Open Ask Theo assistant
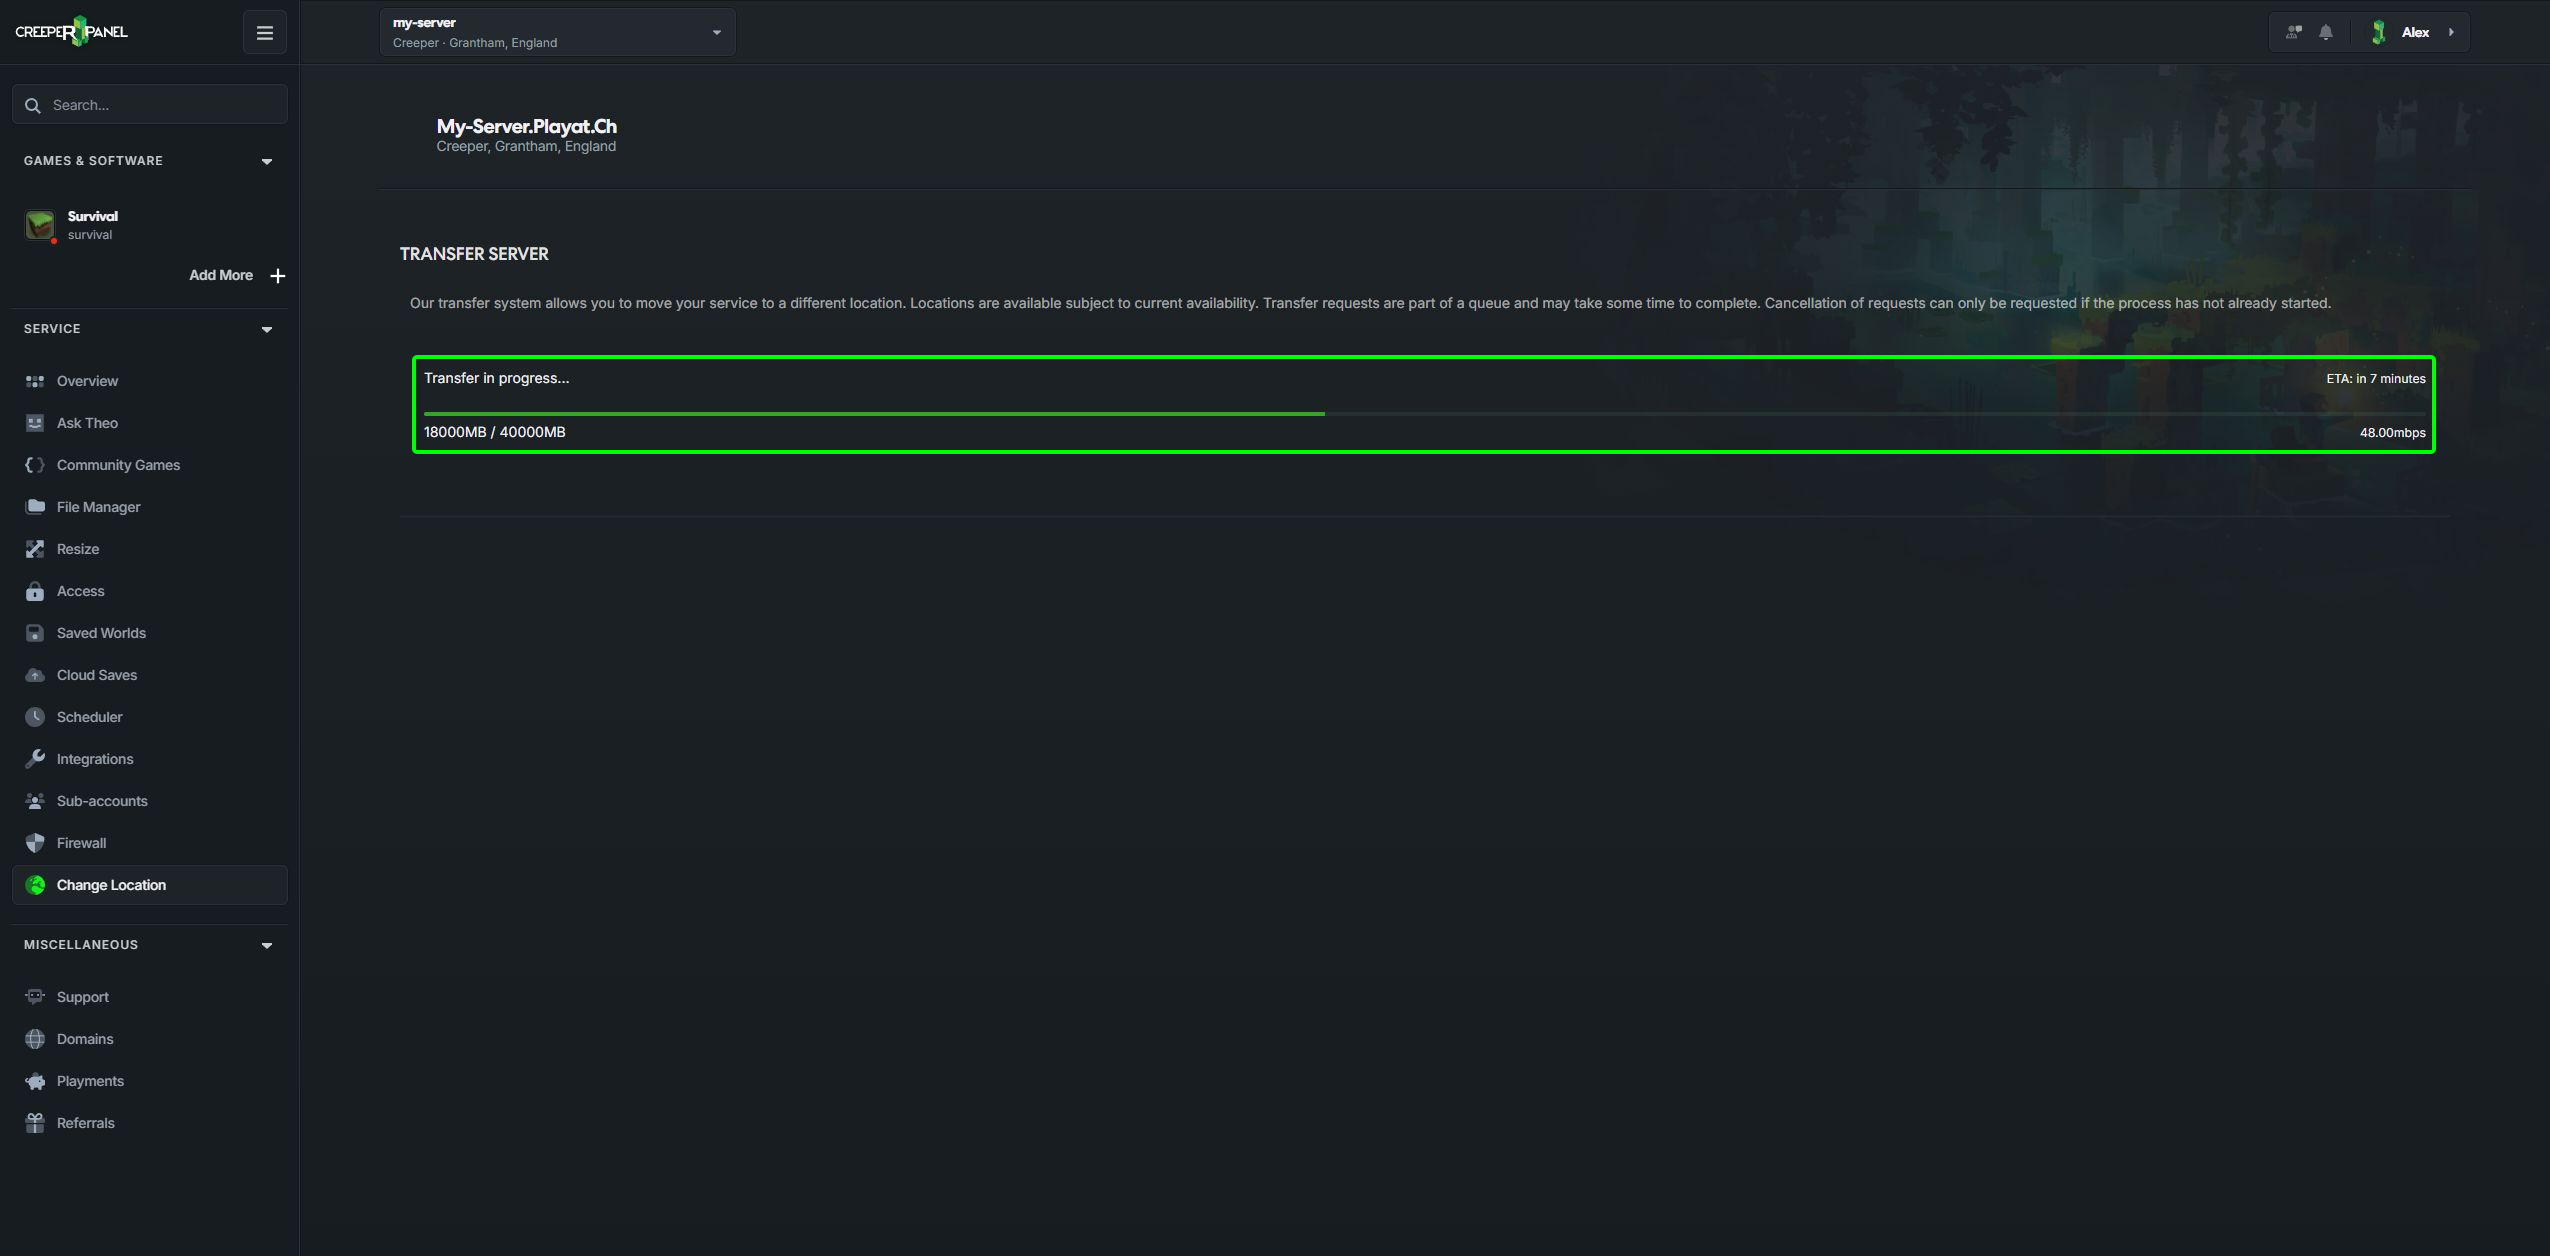The image size is (2550, 1256). 150,423
